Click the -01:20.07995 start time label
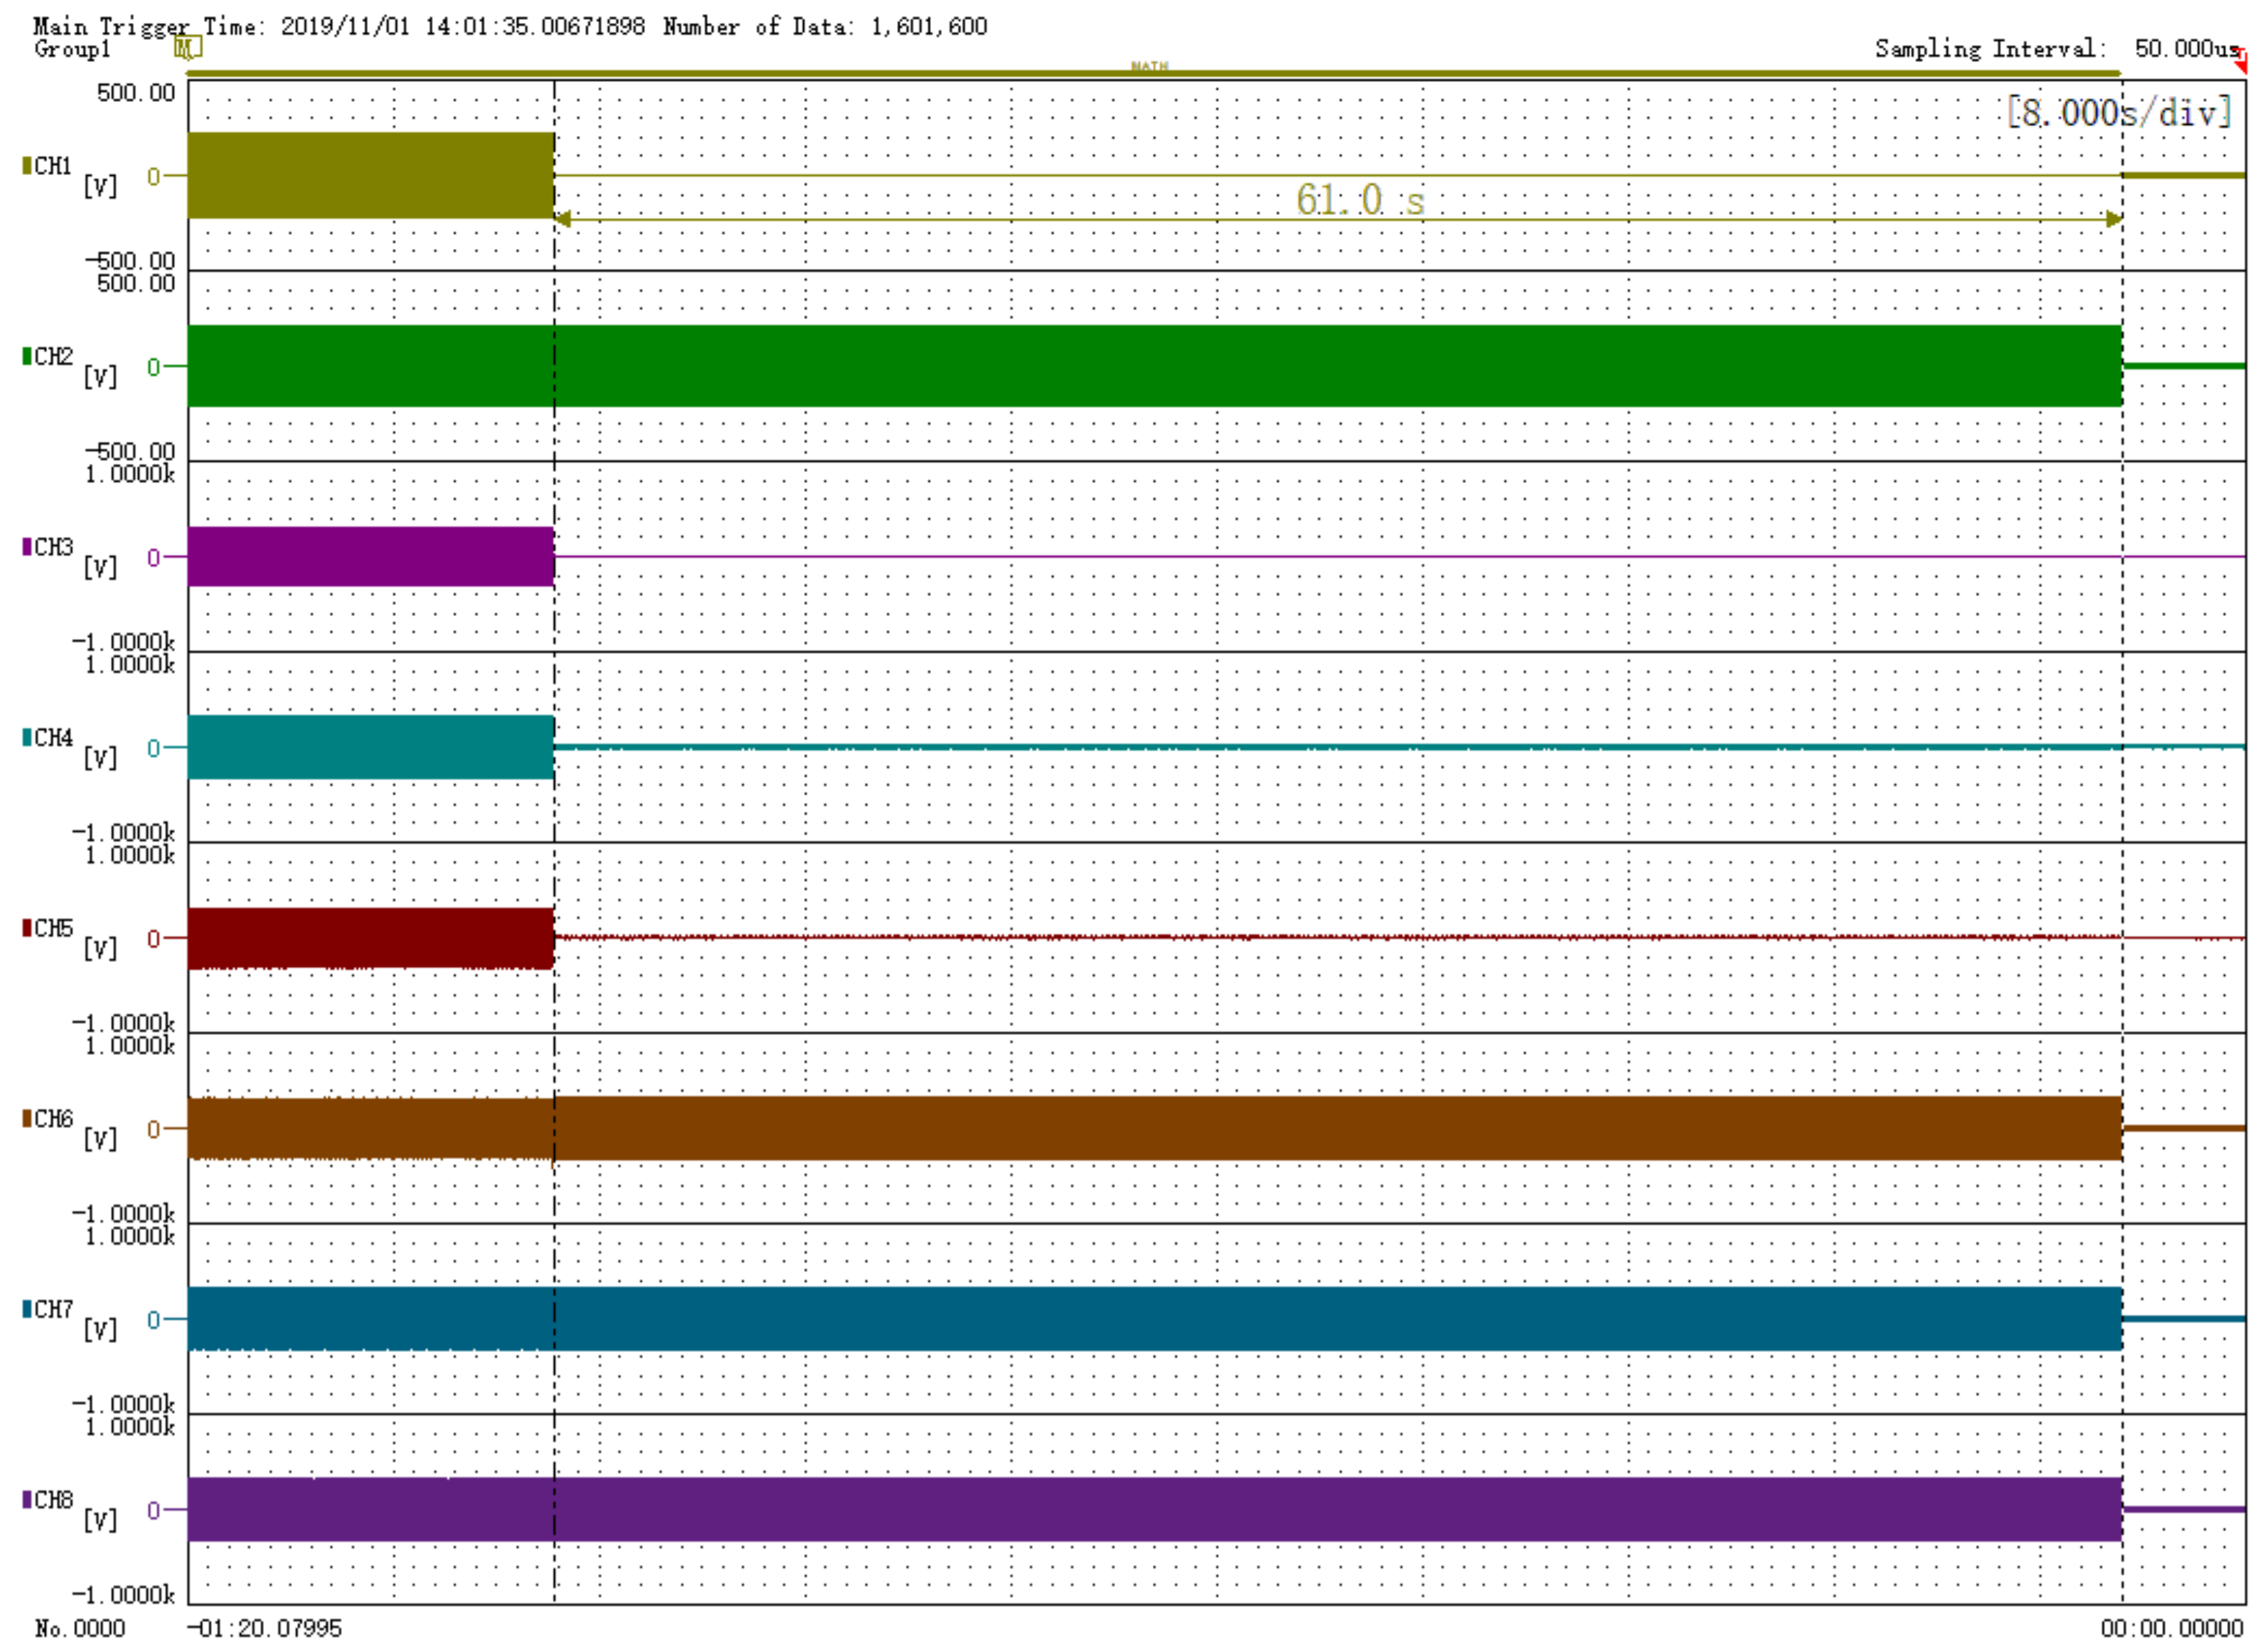 coord(265,1629)
